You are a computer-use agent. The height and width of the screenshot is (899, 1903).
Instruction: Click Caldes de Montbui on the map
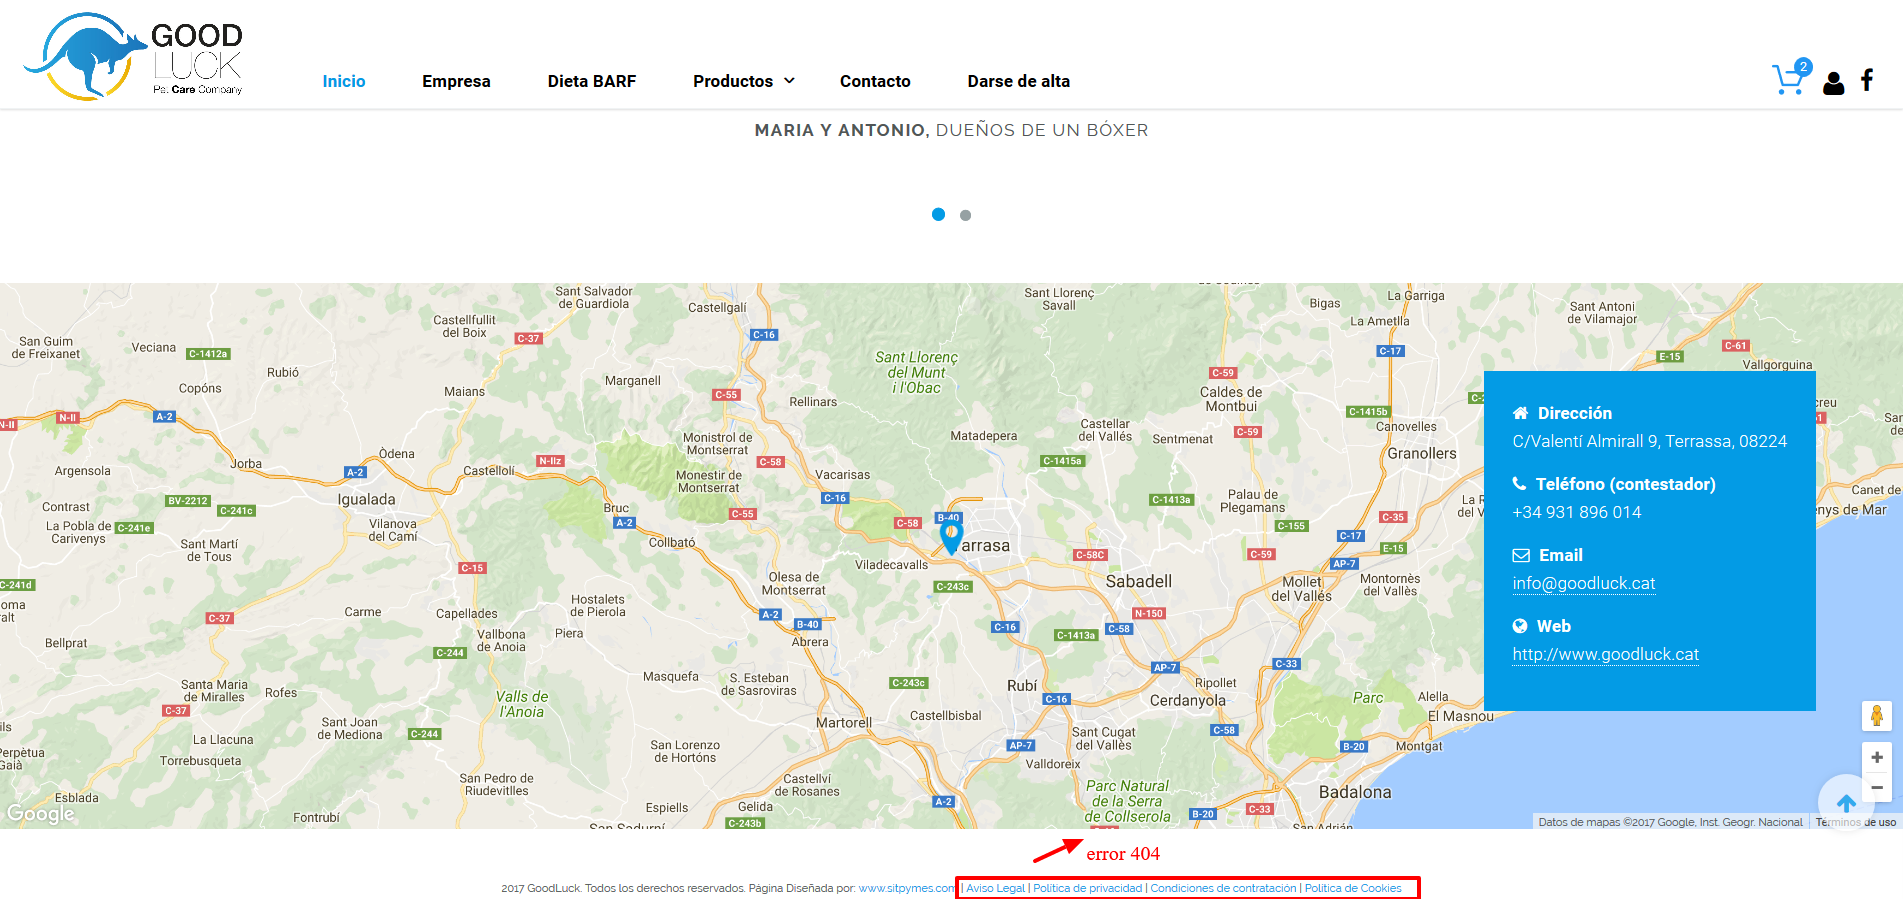tap(1231, 399)
